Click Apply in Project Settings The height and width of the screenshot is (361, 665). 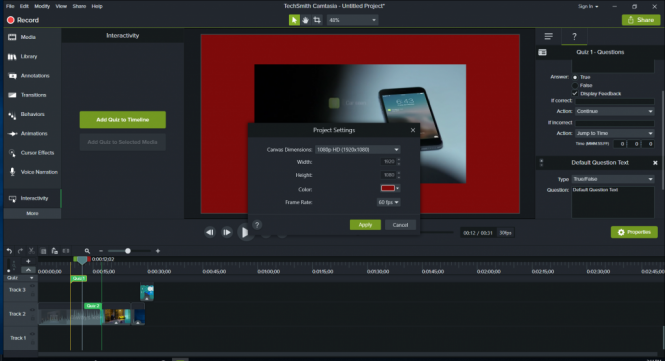pyautogui.click(x=365, y=225)
